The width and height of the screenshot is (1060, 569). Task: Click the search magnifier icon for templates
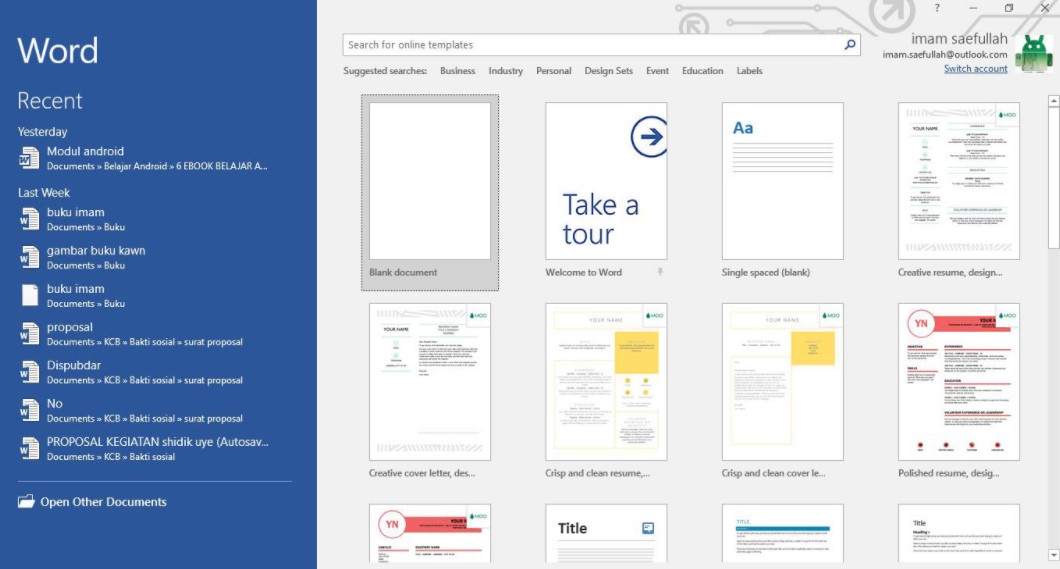tap(850, 45)
